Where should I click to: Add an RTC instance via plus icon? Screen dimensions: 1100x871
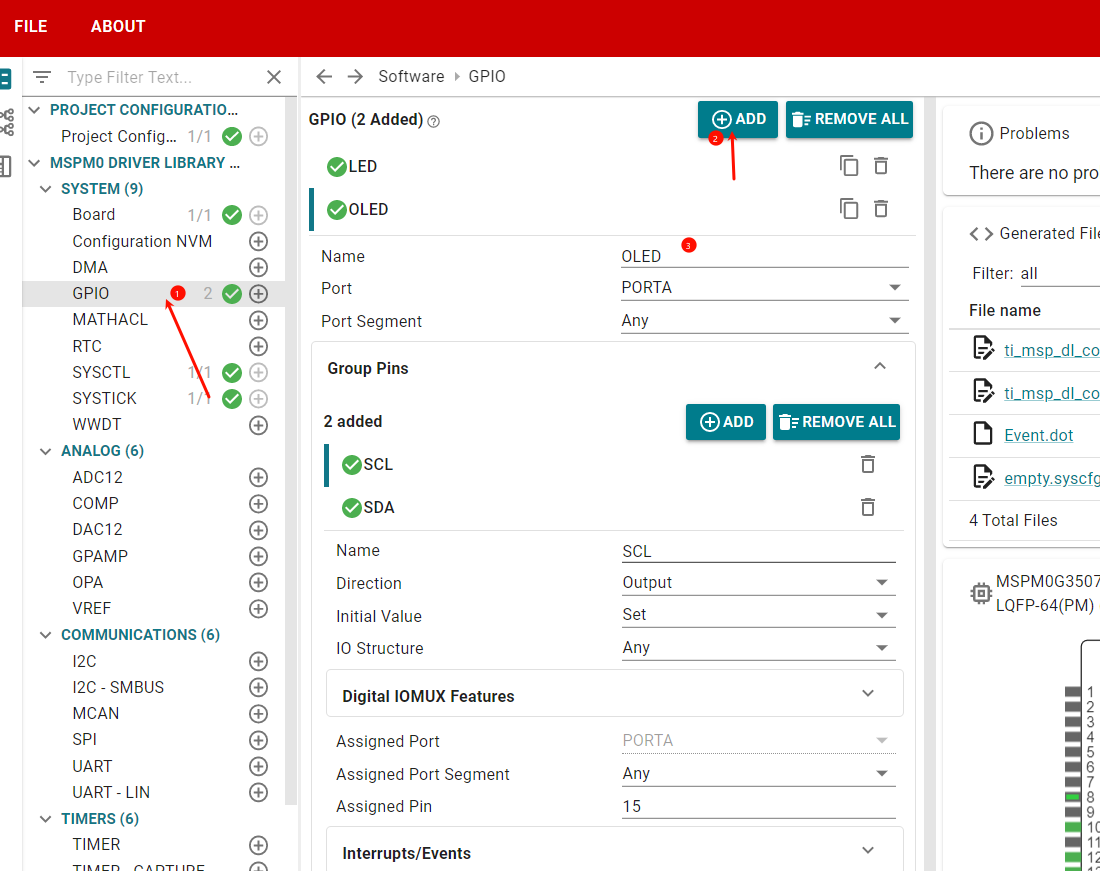pos(258,346)
